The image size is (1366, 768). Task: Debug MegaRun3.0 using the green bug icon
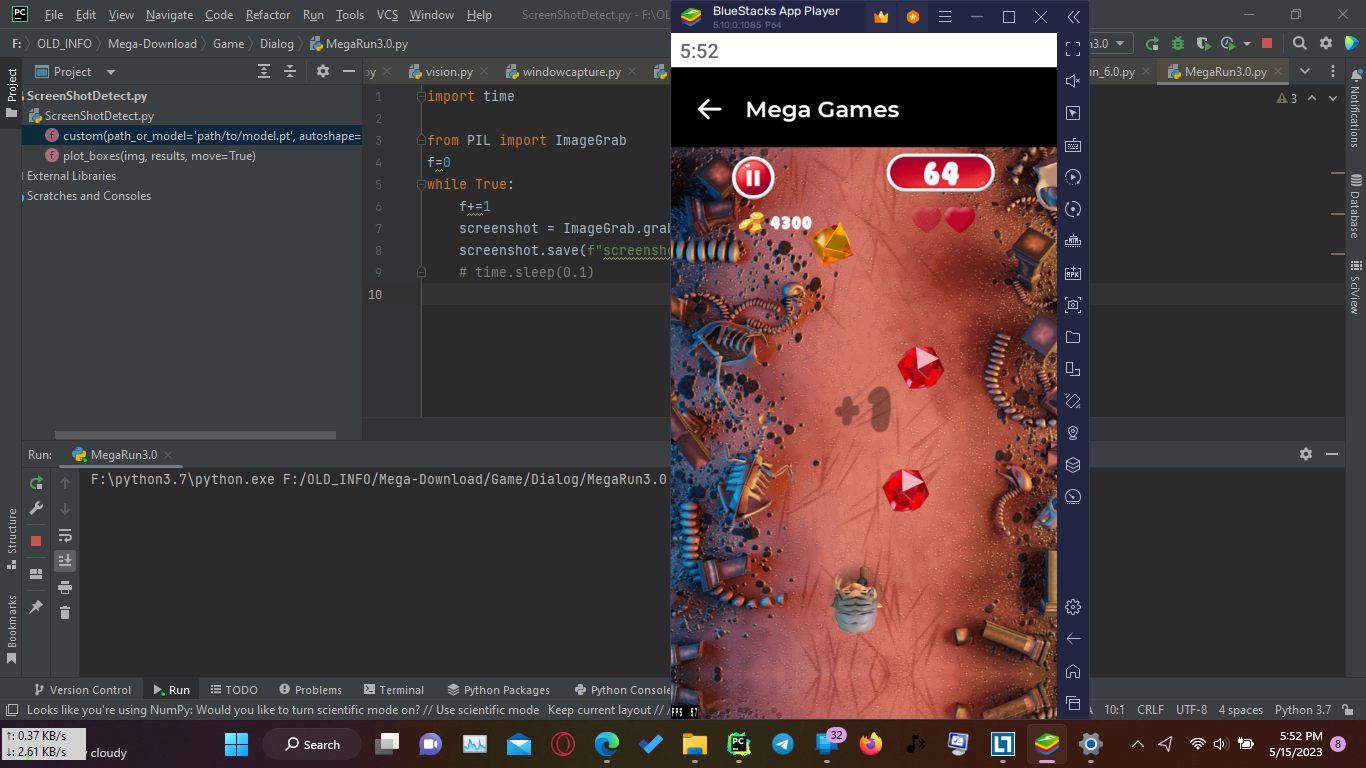point(1178,43)
